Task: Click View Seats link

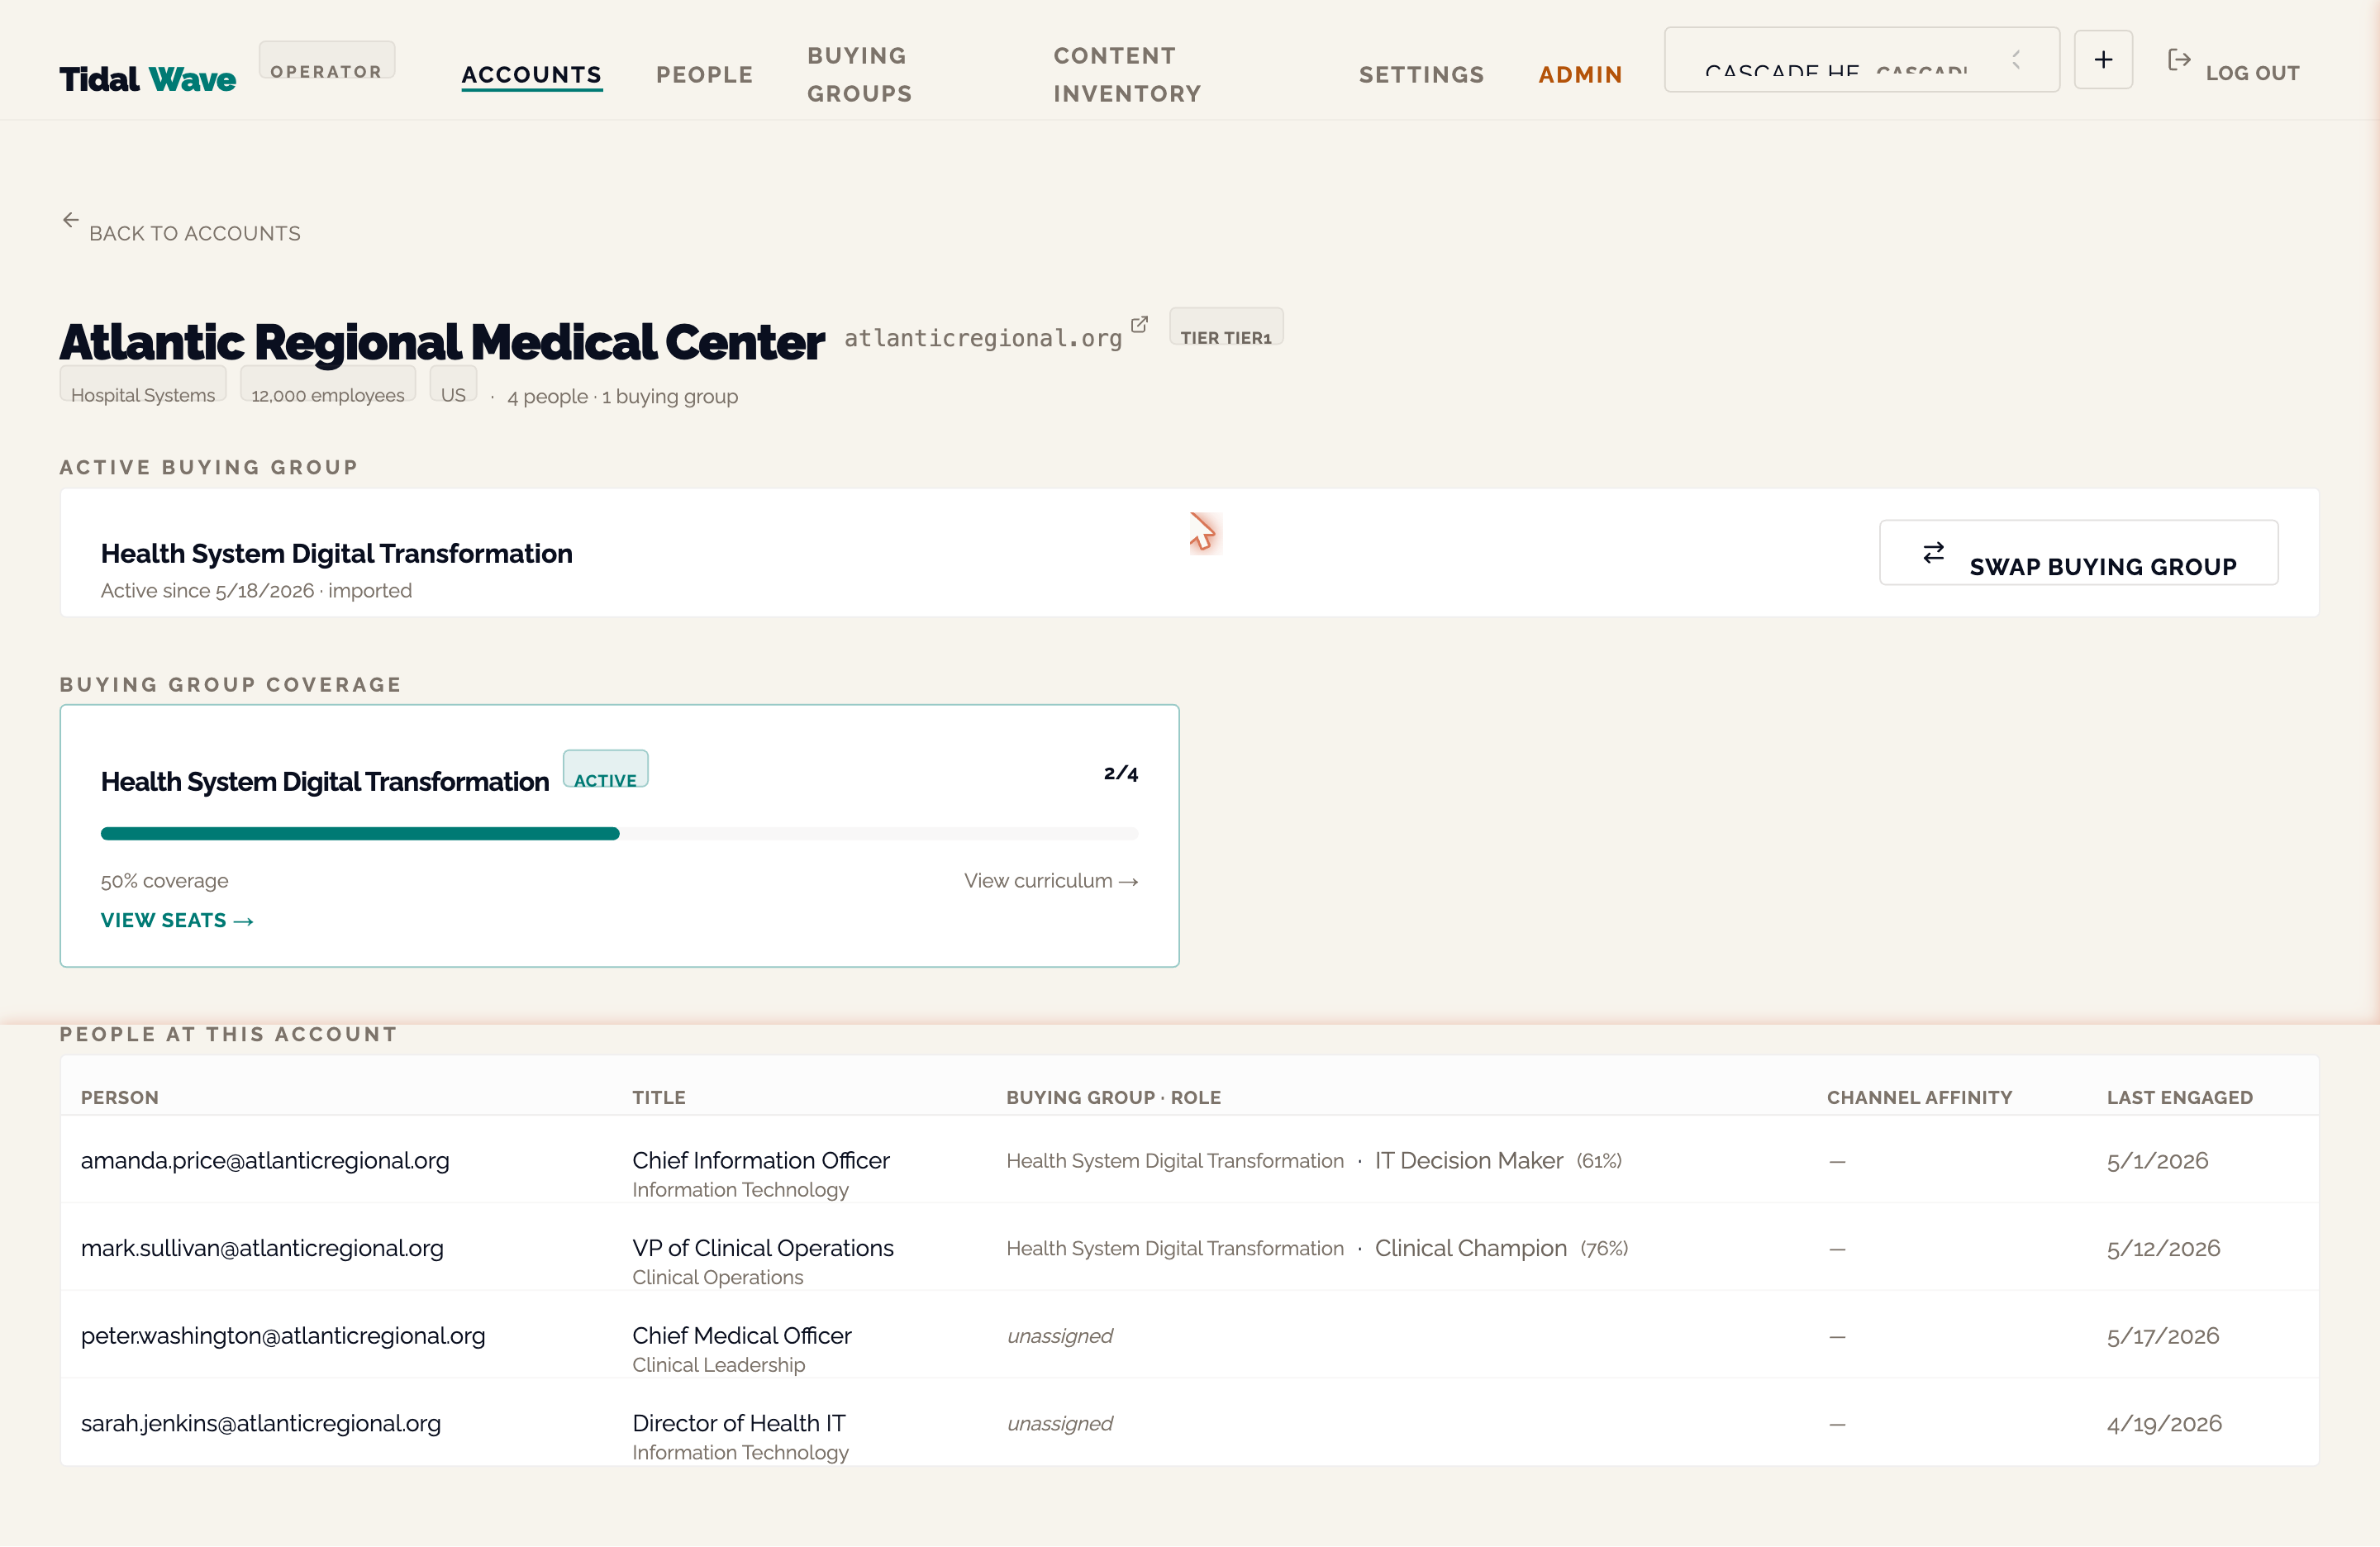Action: [x=177, y=920]
